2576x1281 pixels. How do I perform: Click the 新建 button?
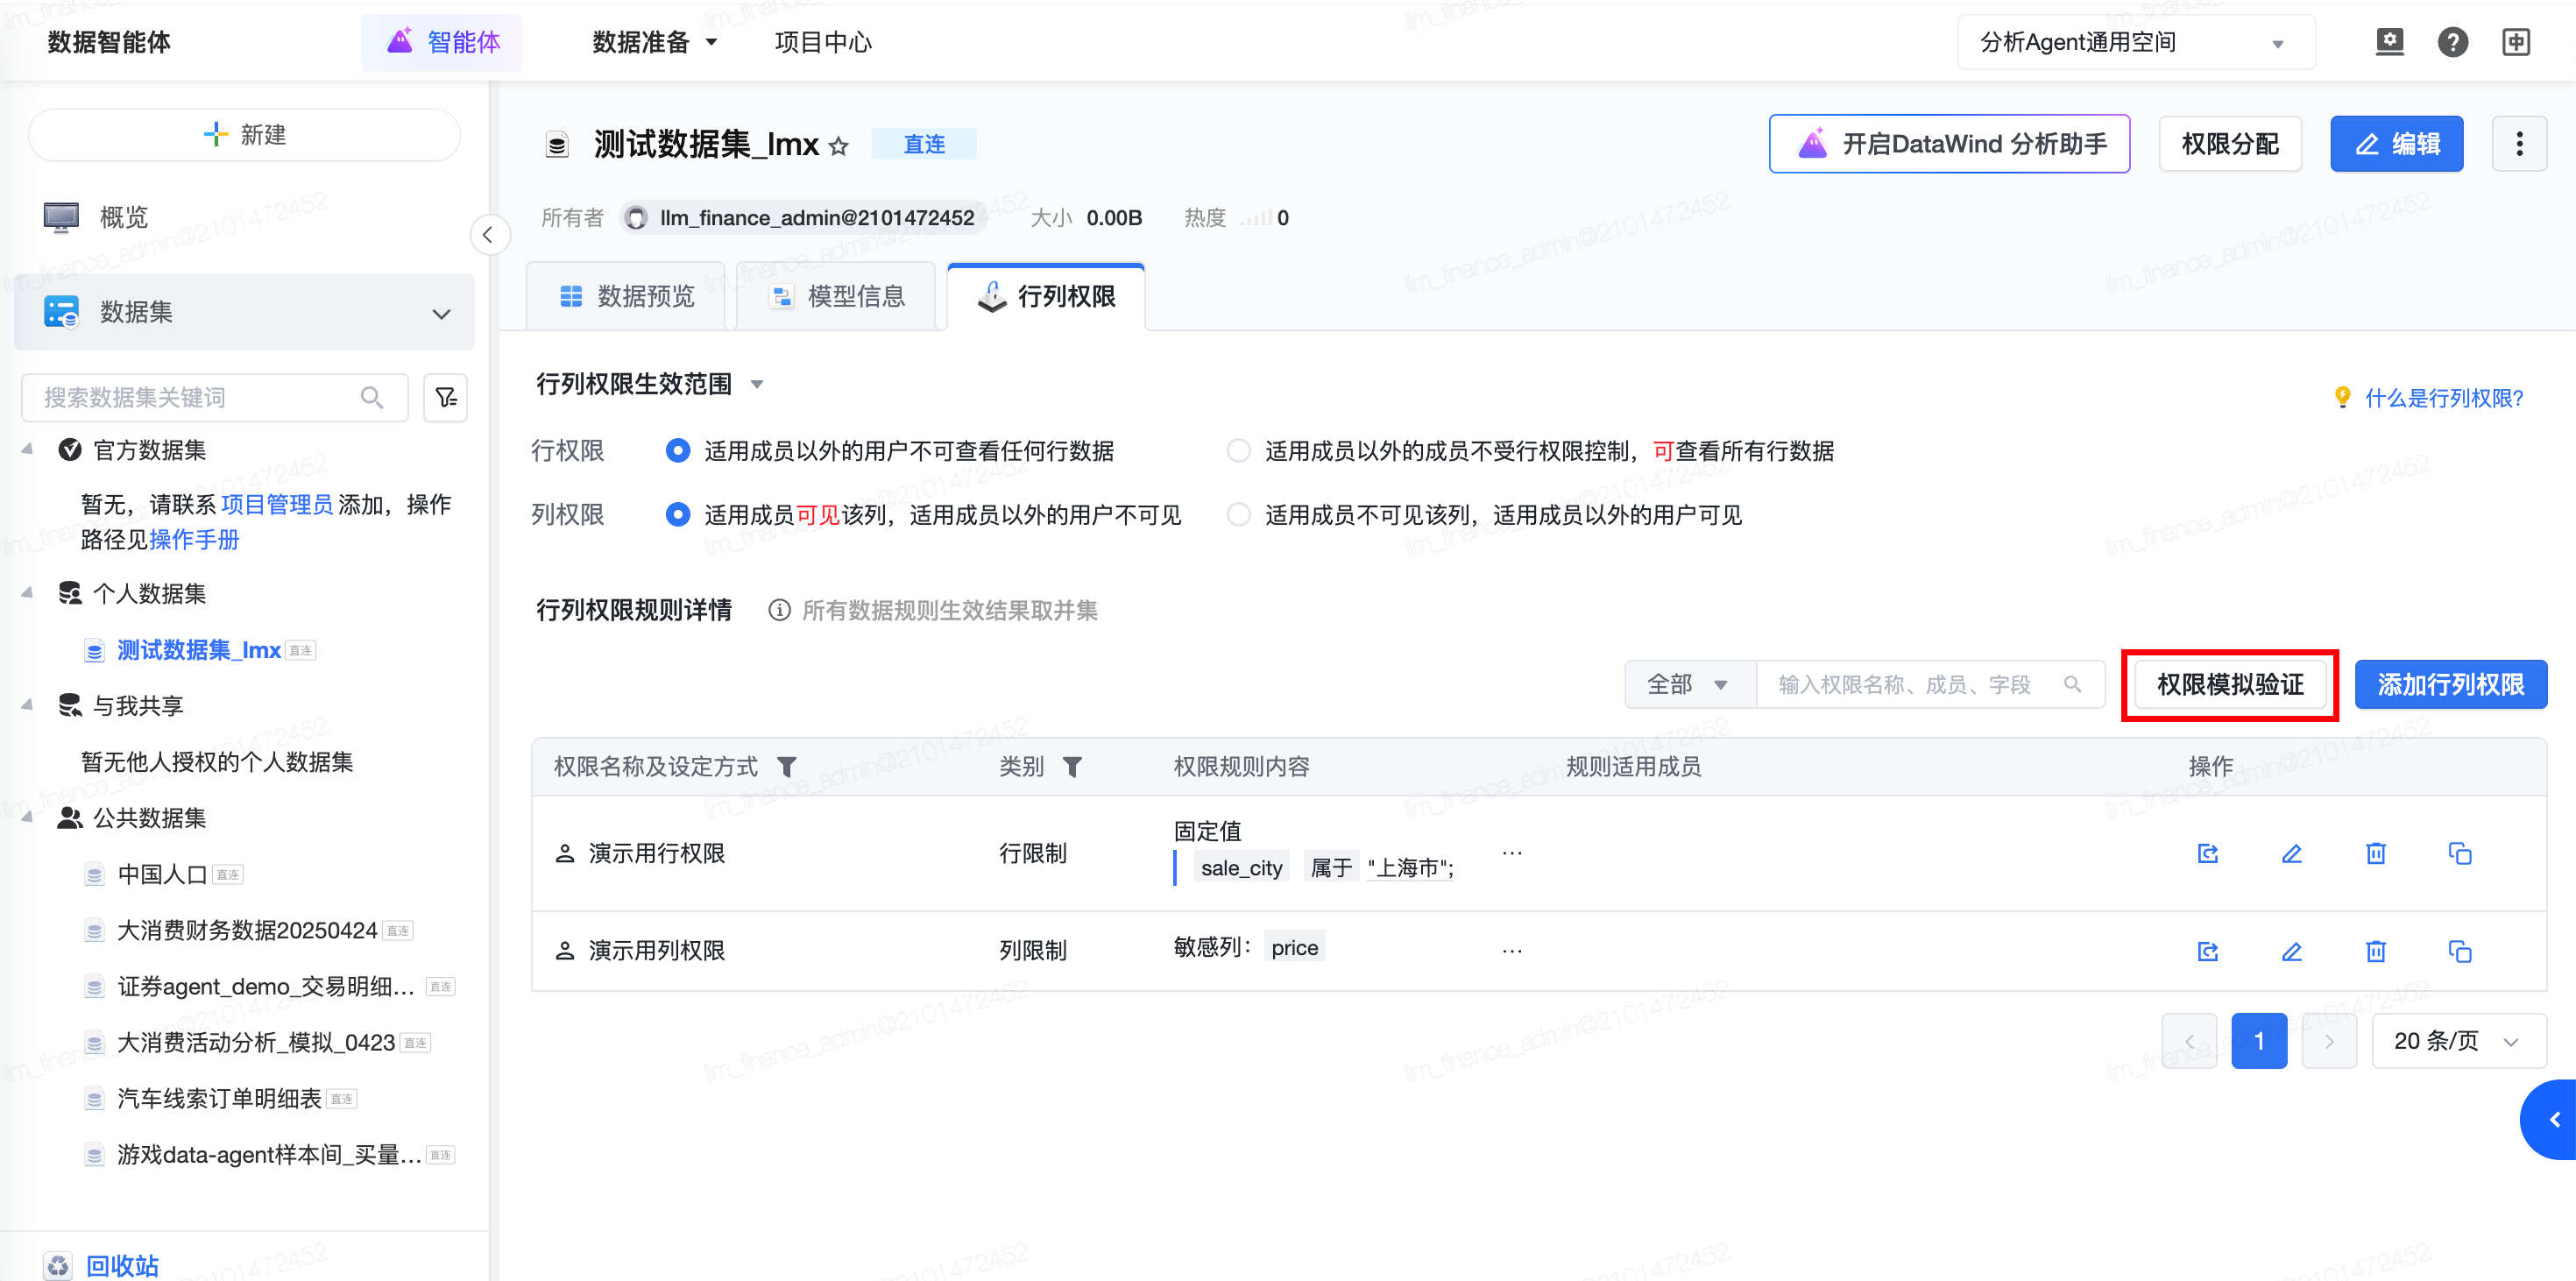[x=244, y=135]
